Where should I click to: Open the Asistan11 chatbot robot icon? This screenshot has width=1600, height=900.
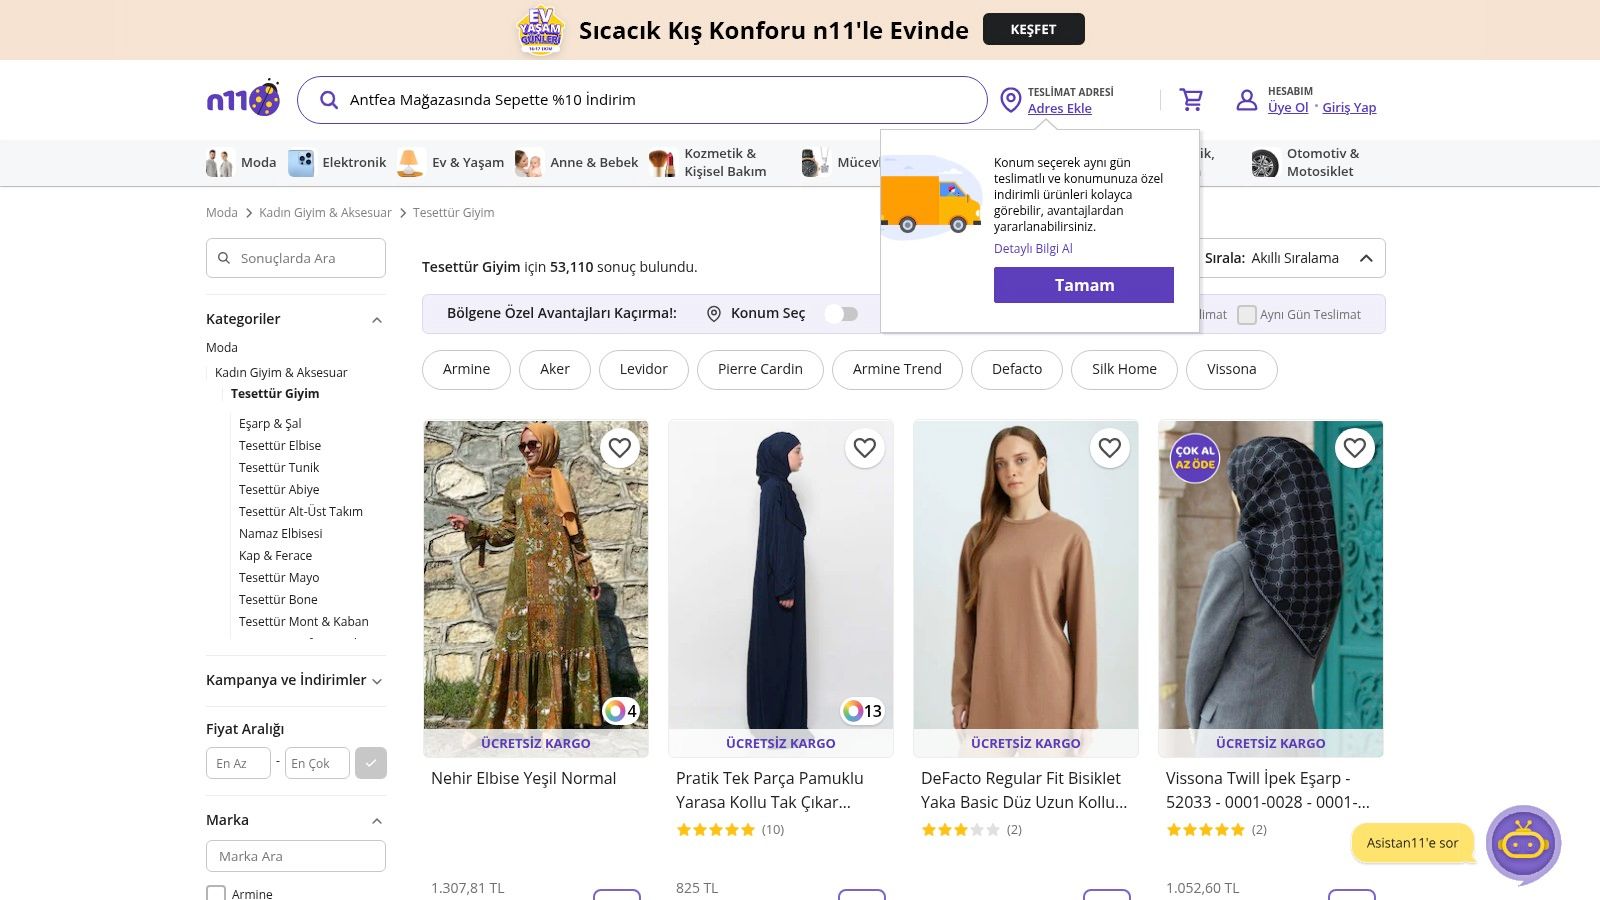click(1523, 844)
